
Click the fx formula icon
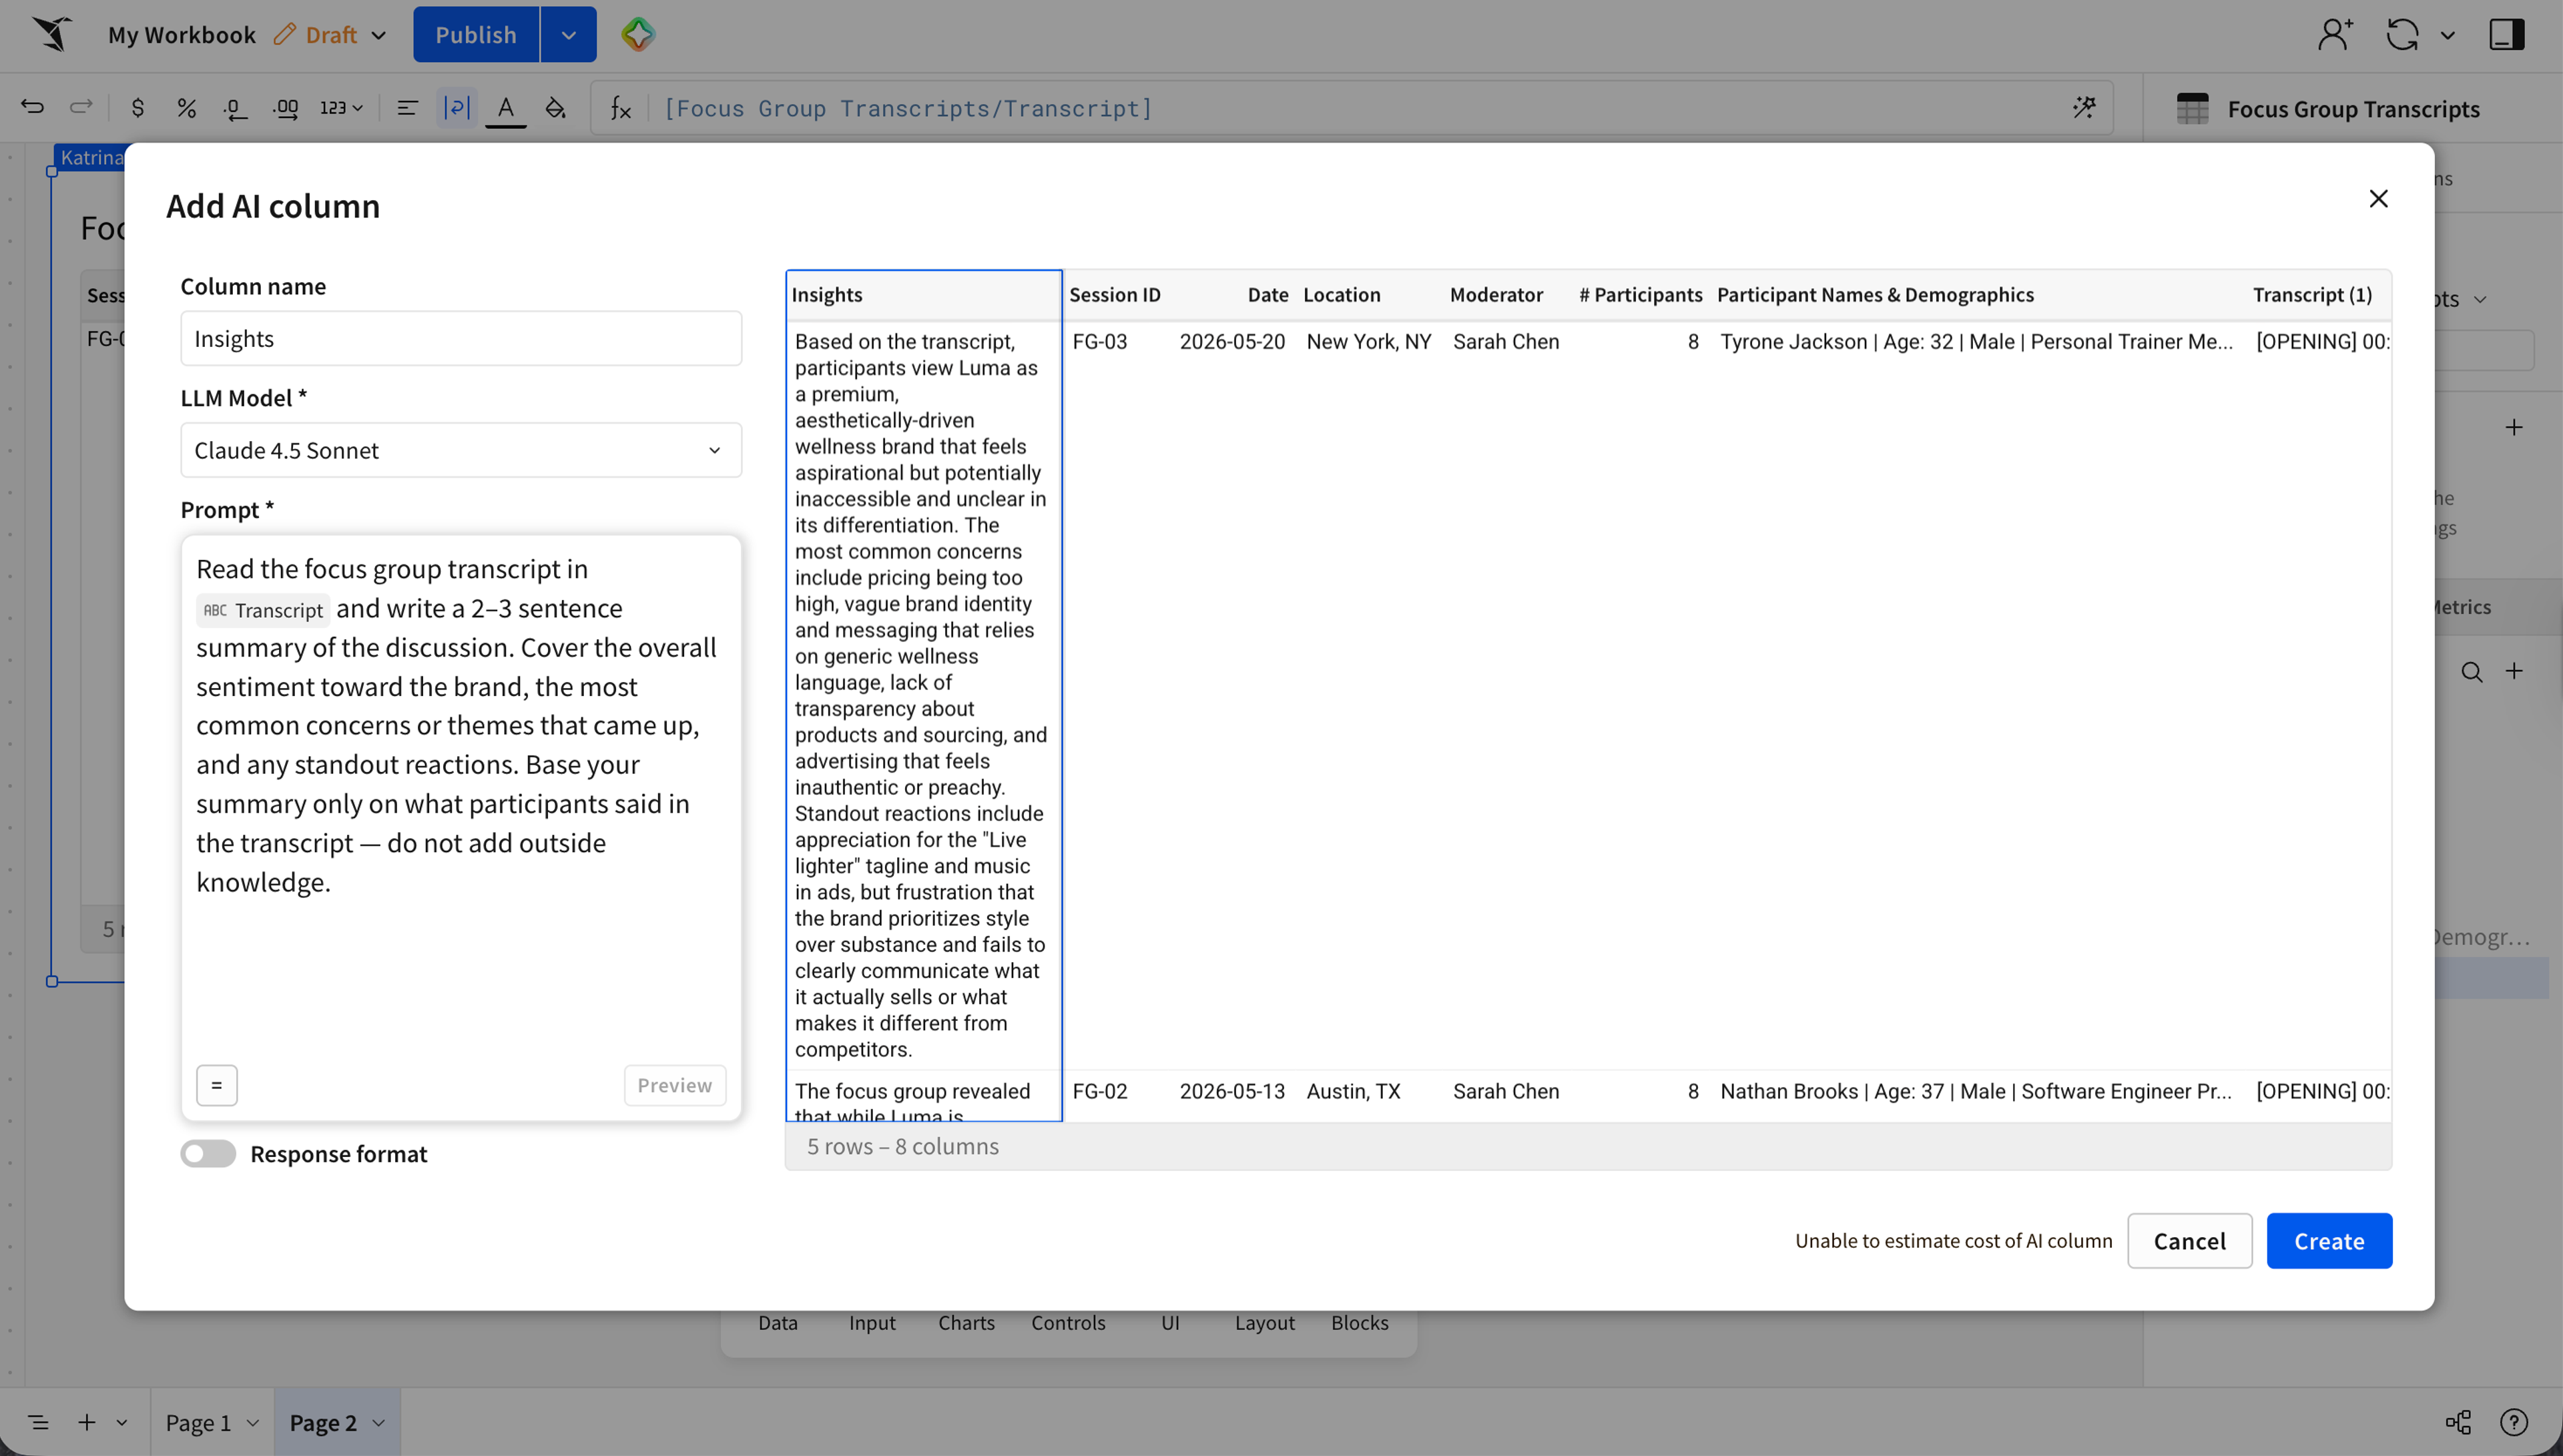(621, 108)
